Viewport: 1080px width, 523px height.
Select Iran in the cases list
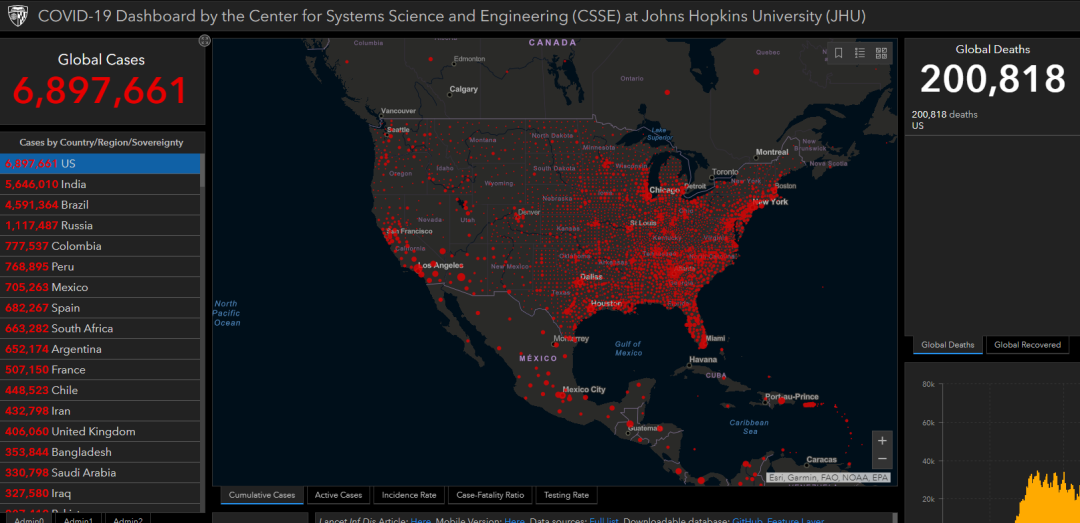100,411
